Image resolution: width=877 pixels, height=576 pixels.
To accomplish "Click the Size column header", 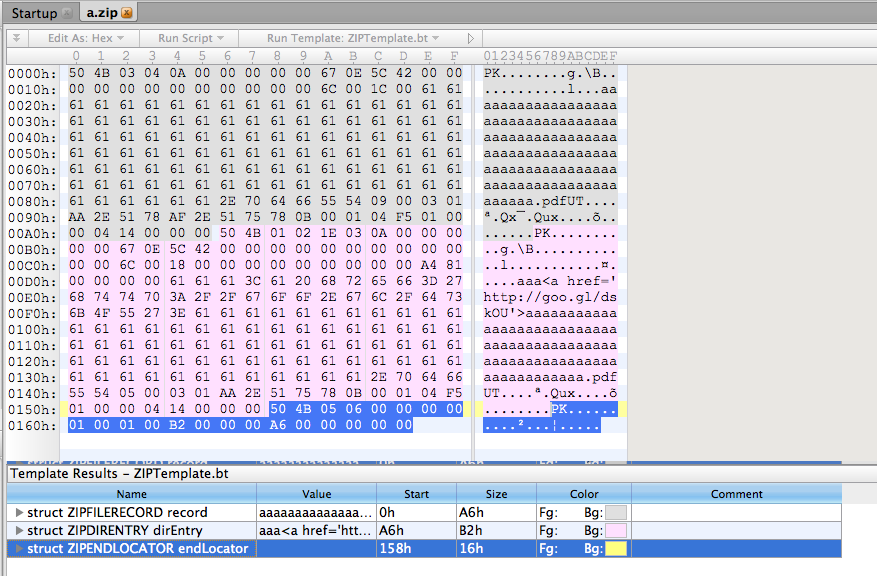I will click(x=495, y=494).
